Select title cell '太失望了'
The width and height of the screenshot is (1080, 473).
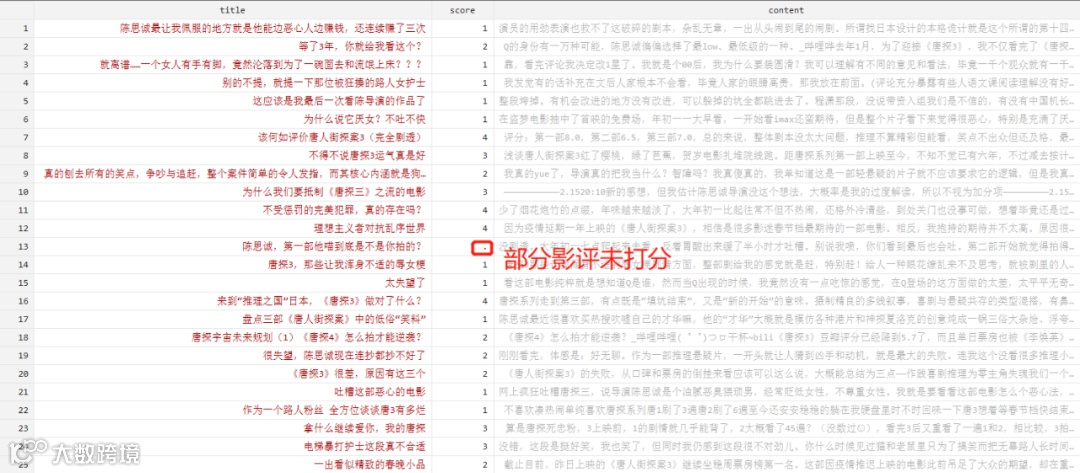pos(405,282)
